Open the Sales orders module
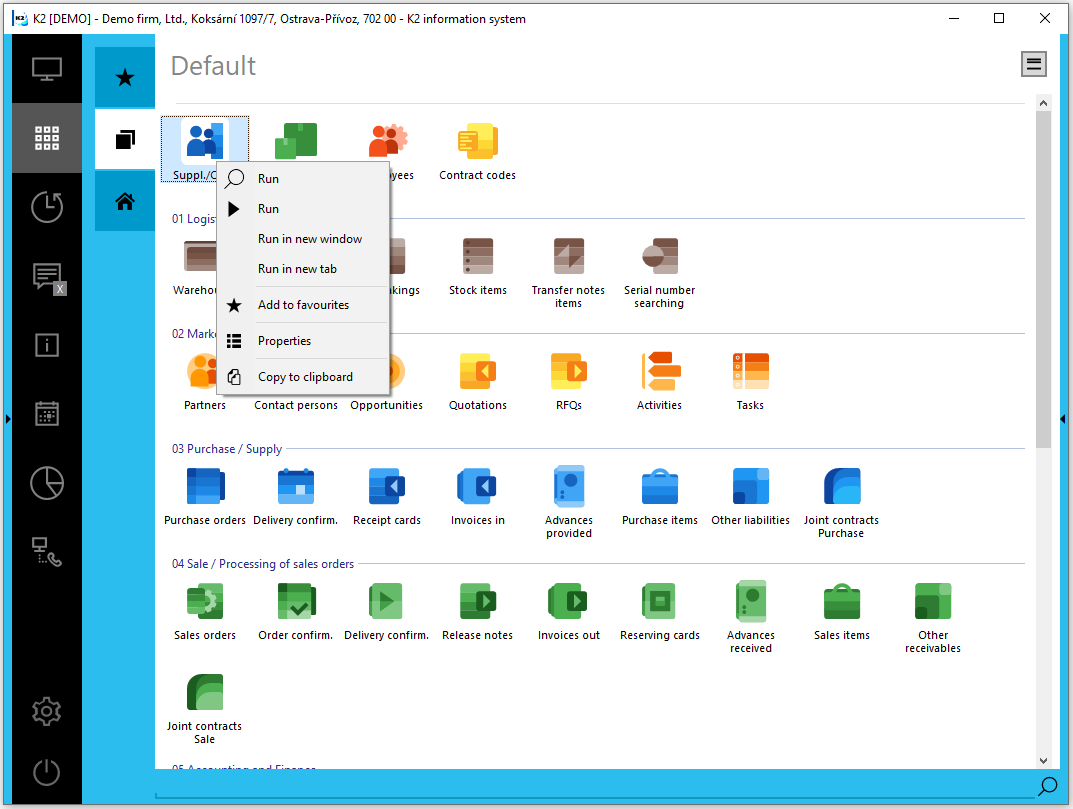Screen dimensions: 1073x809 pos(205,611)
